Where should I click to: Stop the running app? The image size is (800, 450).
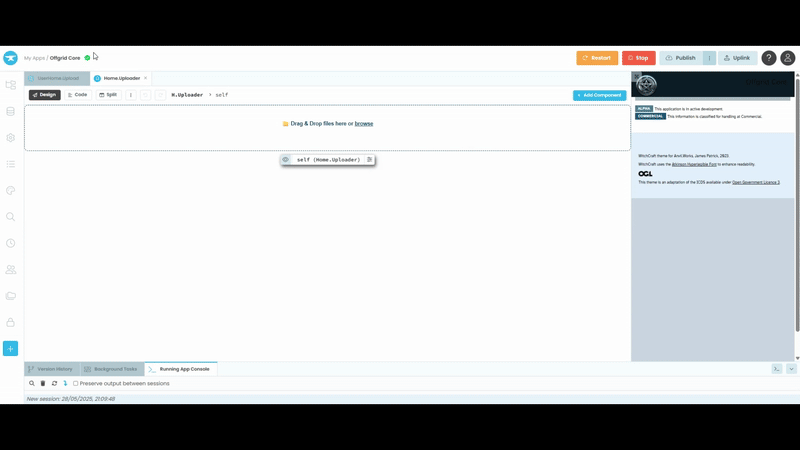click(638, 58)
